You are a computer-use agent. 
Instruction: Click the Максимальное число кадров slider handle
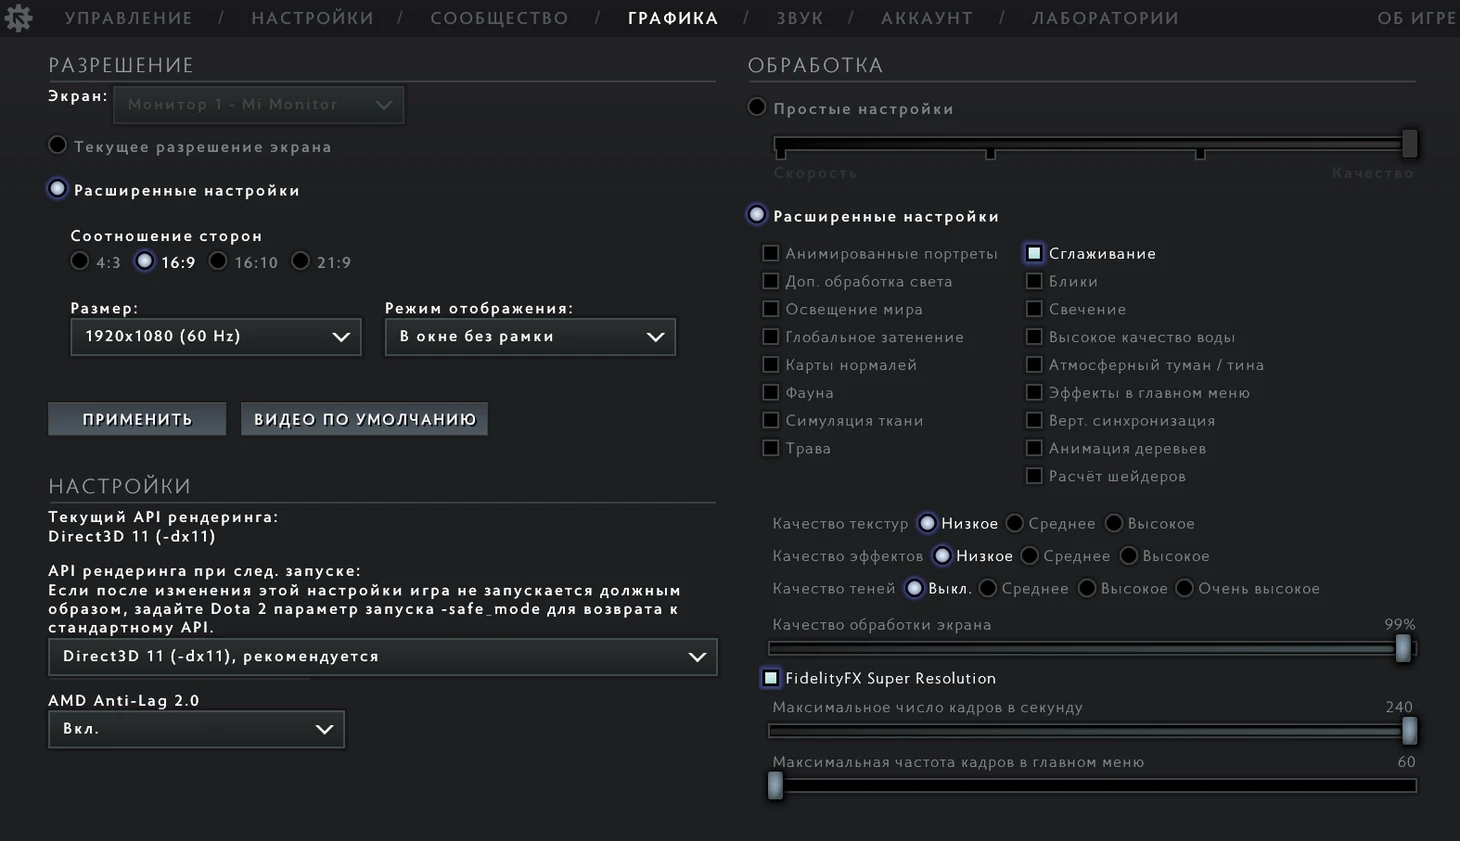click(x=1409, y=731)
